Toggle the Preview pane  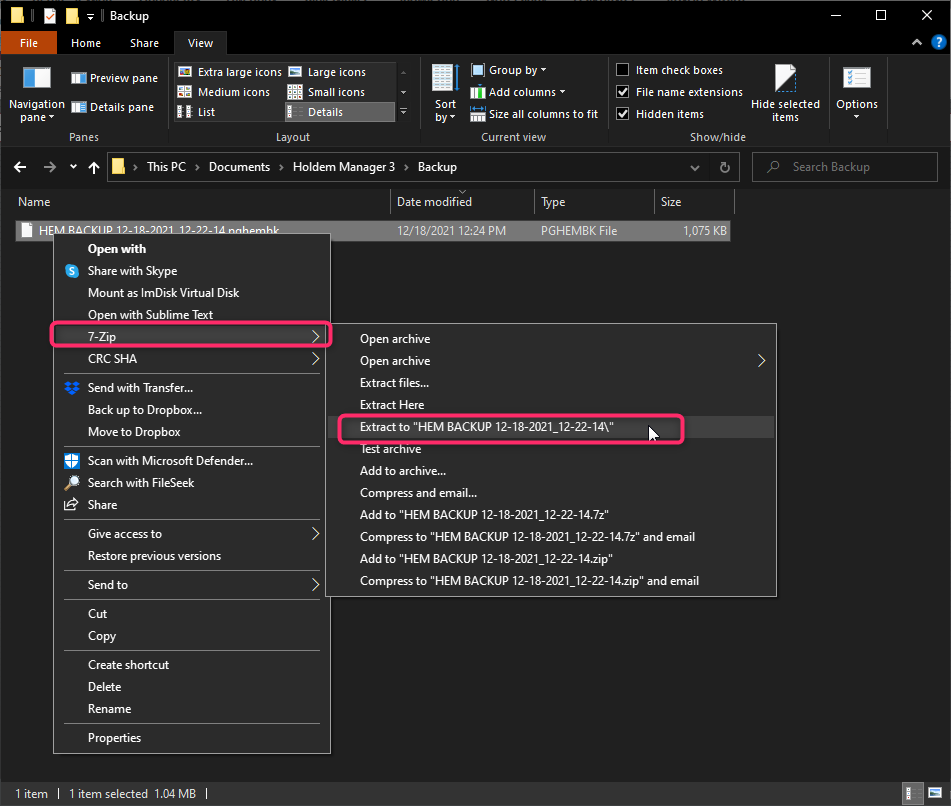(114, 78)
